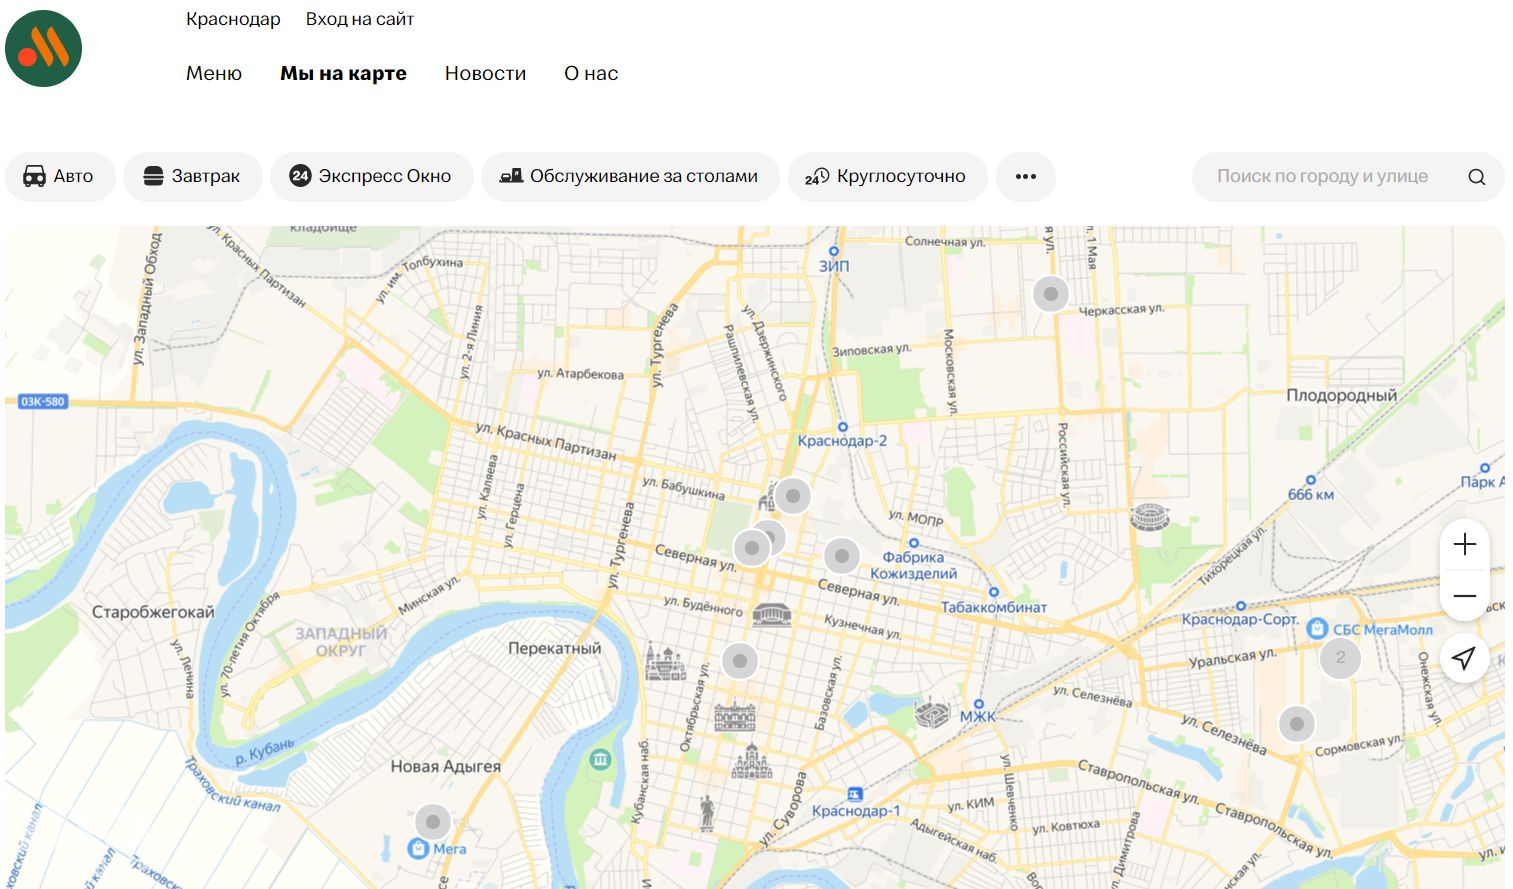This screenshot has width=1513, height=889.
Task: Zoom out the map with minus button
Action: point(1464,596)
